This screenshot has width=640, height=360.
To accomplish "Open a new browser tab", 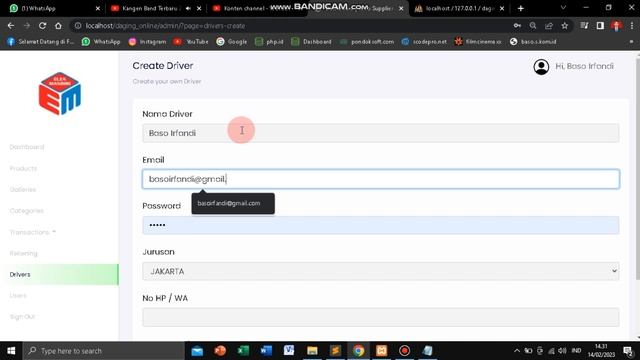I will (x=520, y=8).
